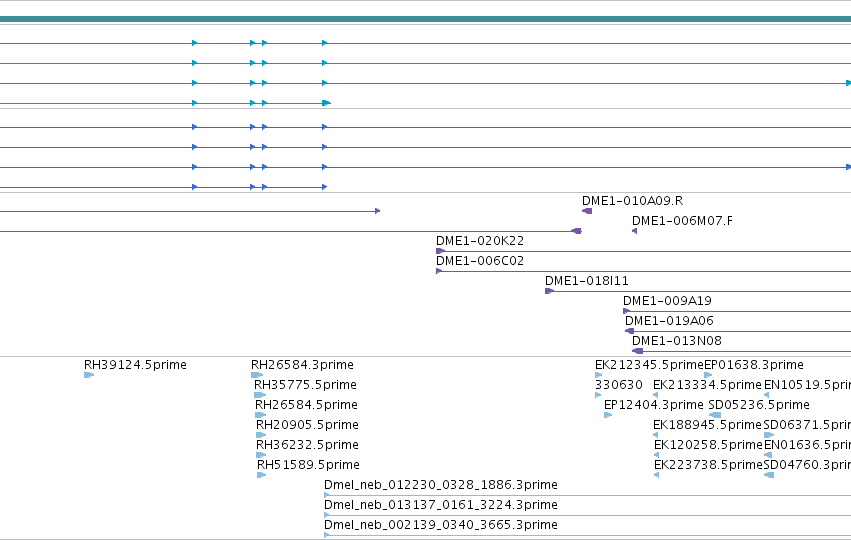The height and width of the screenshot is (540, 851).
Task: Click the EK223738.5prime EST label
Action: [x=708, y=465]
